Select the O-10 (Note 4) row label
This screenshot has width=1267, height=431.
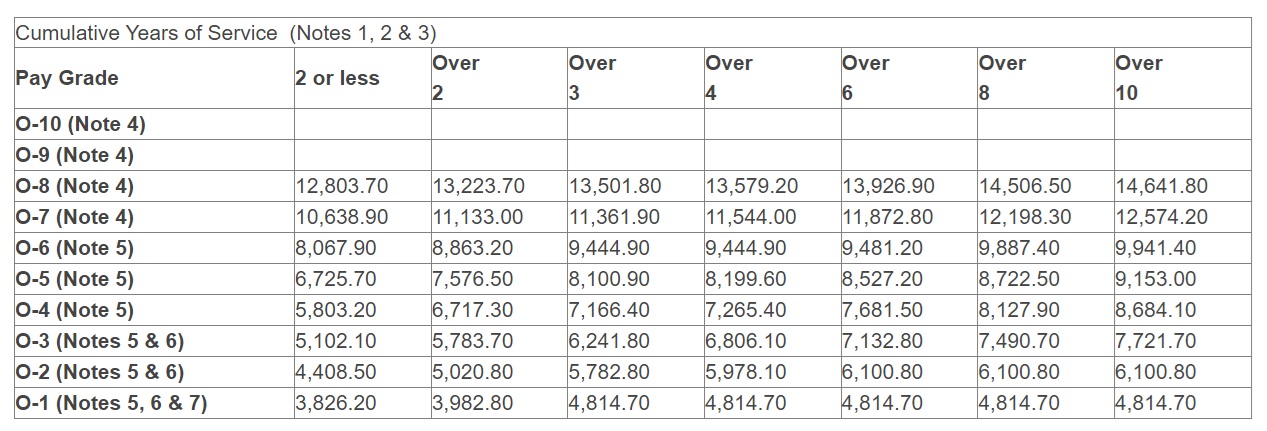(81, 125)
